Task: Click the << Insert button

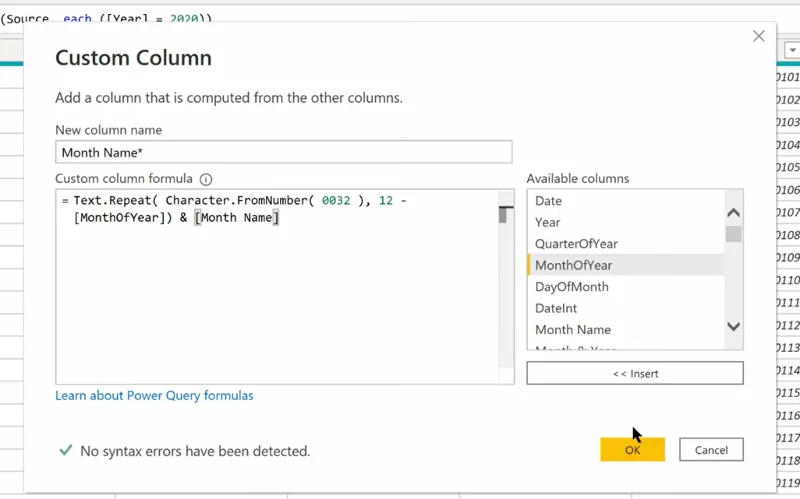Action: 635,373
